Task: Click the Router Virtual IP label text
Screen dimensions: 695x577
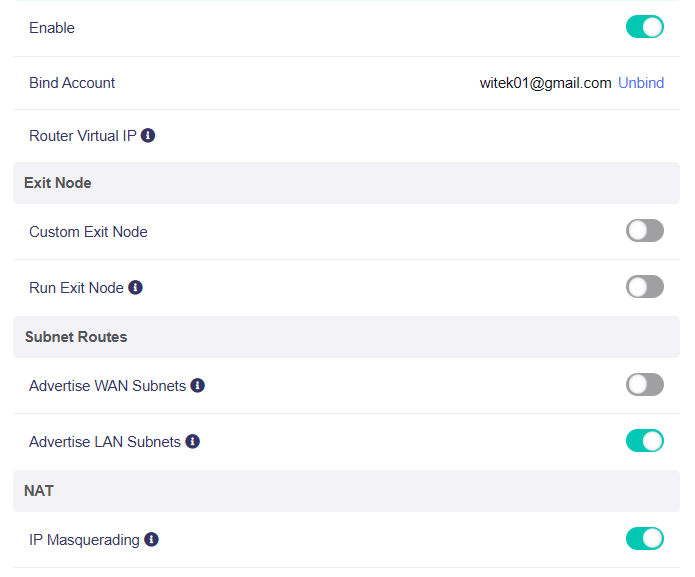Action: [82, 136]
